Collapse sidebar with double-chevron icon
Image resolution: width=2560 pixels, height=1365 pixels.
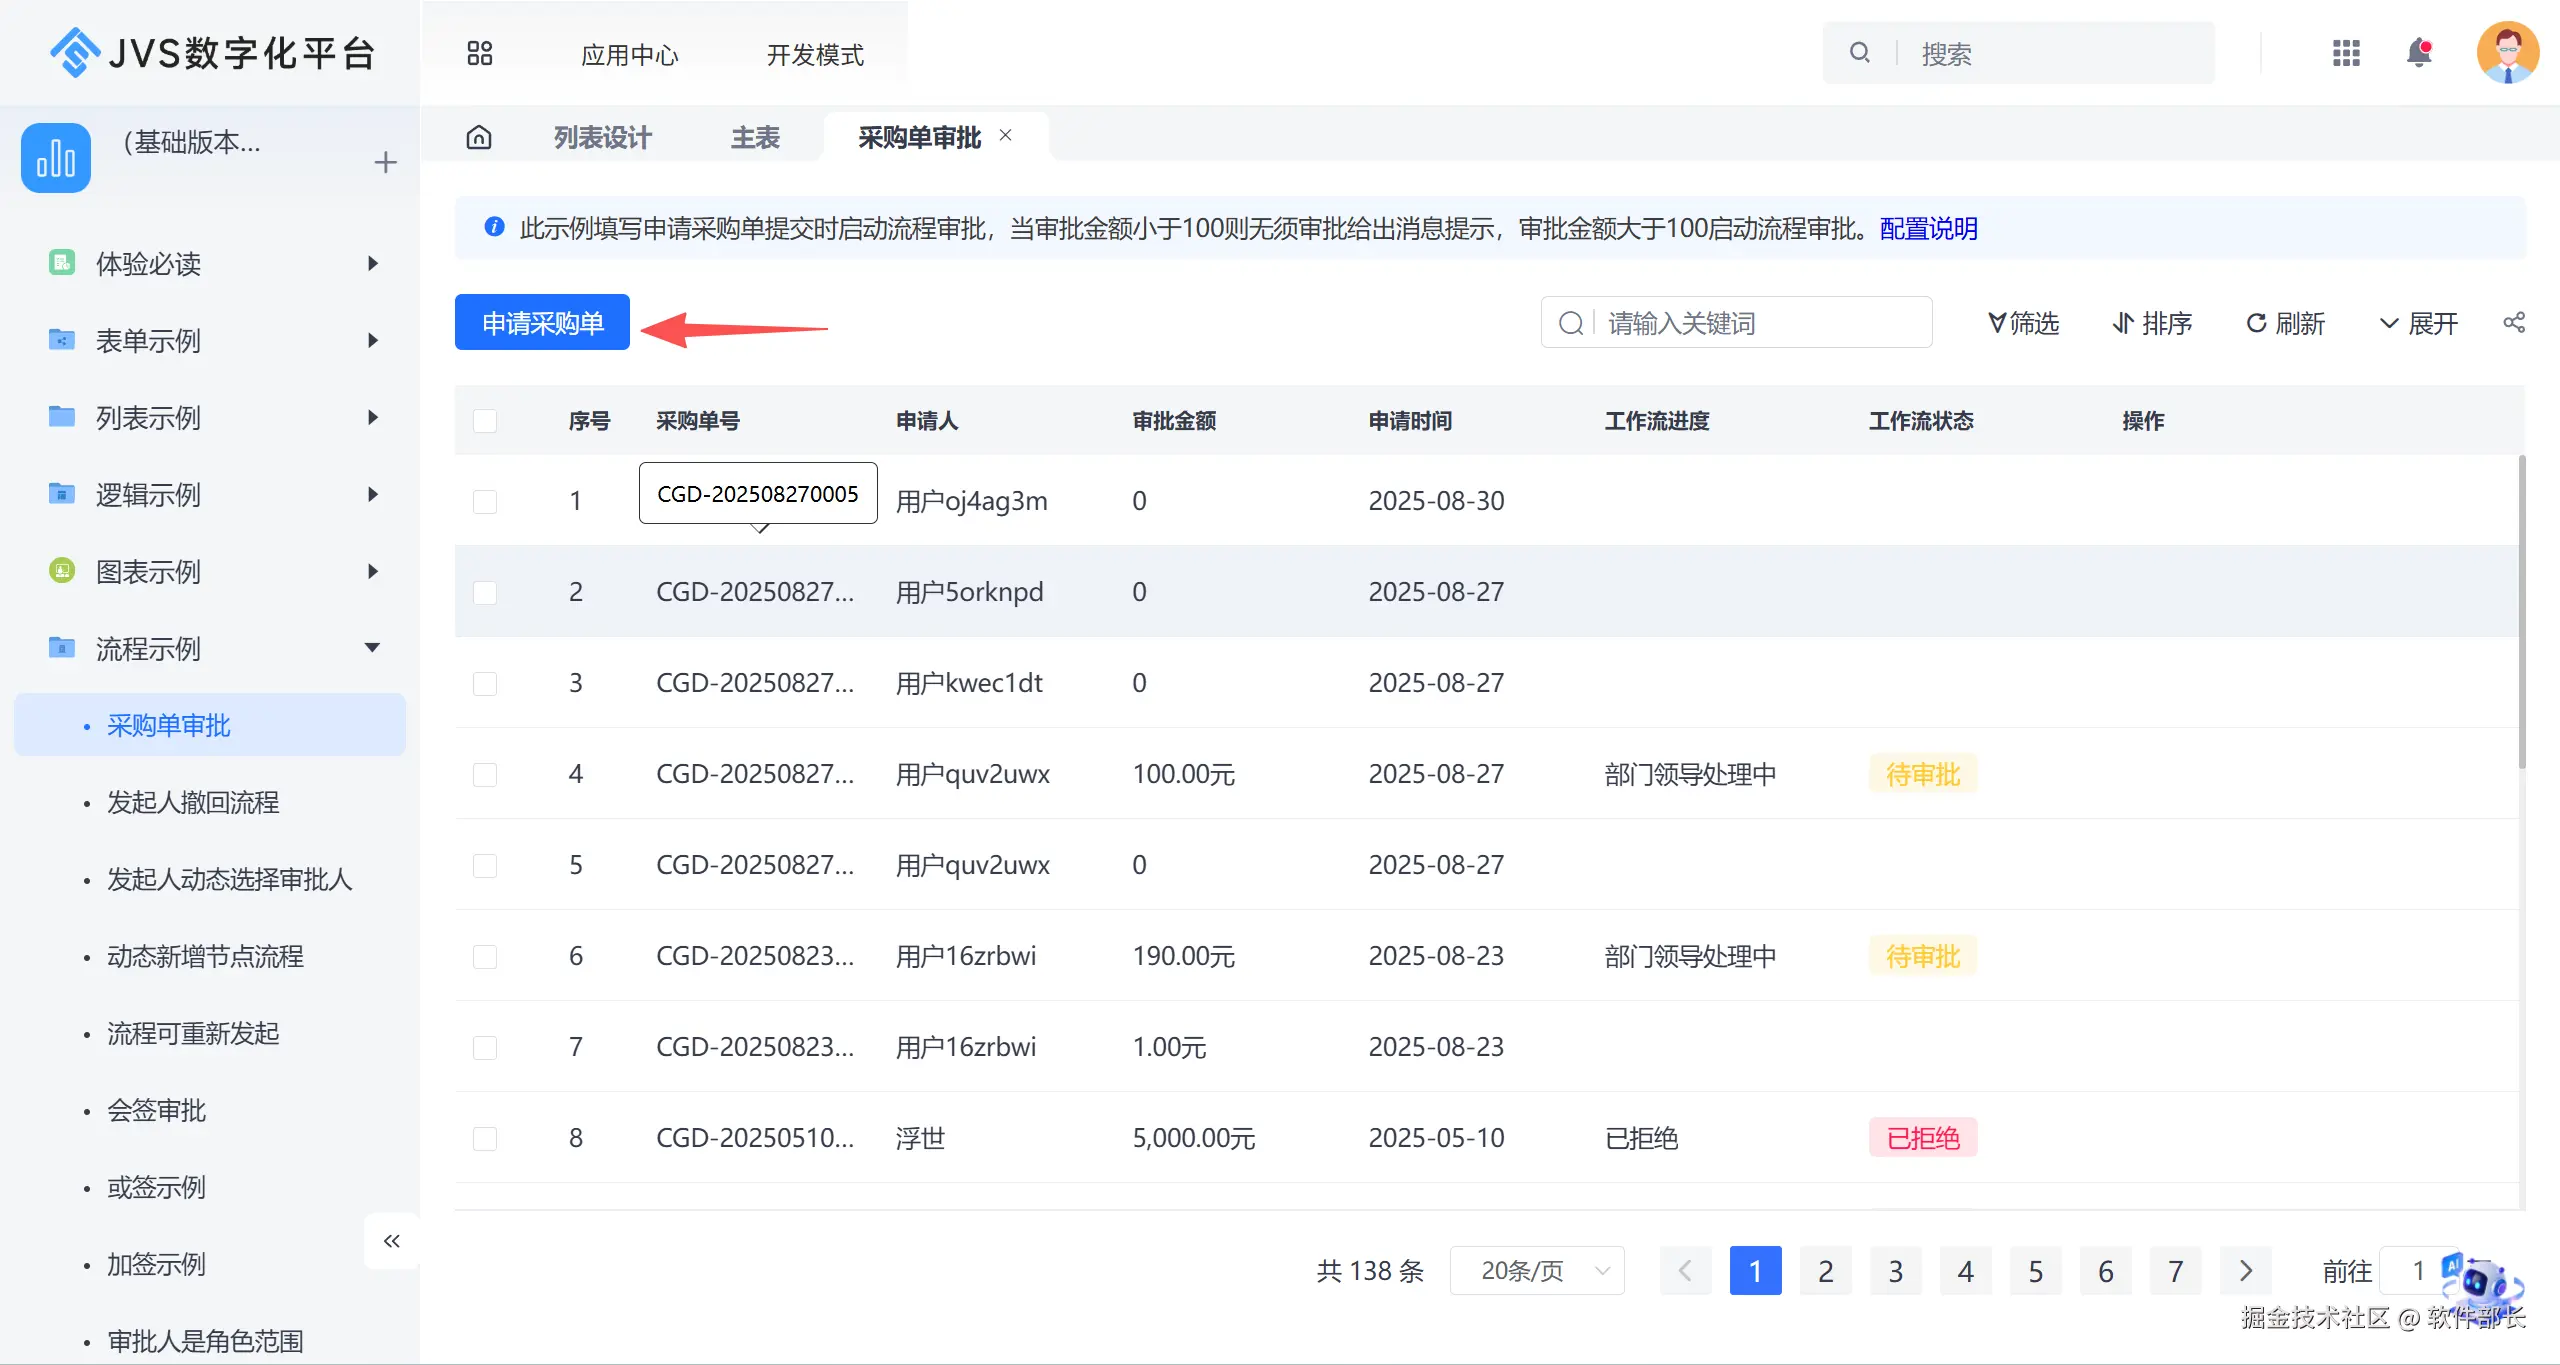[391, 1241]
